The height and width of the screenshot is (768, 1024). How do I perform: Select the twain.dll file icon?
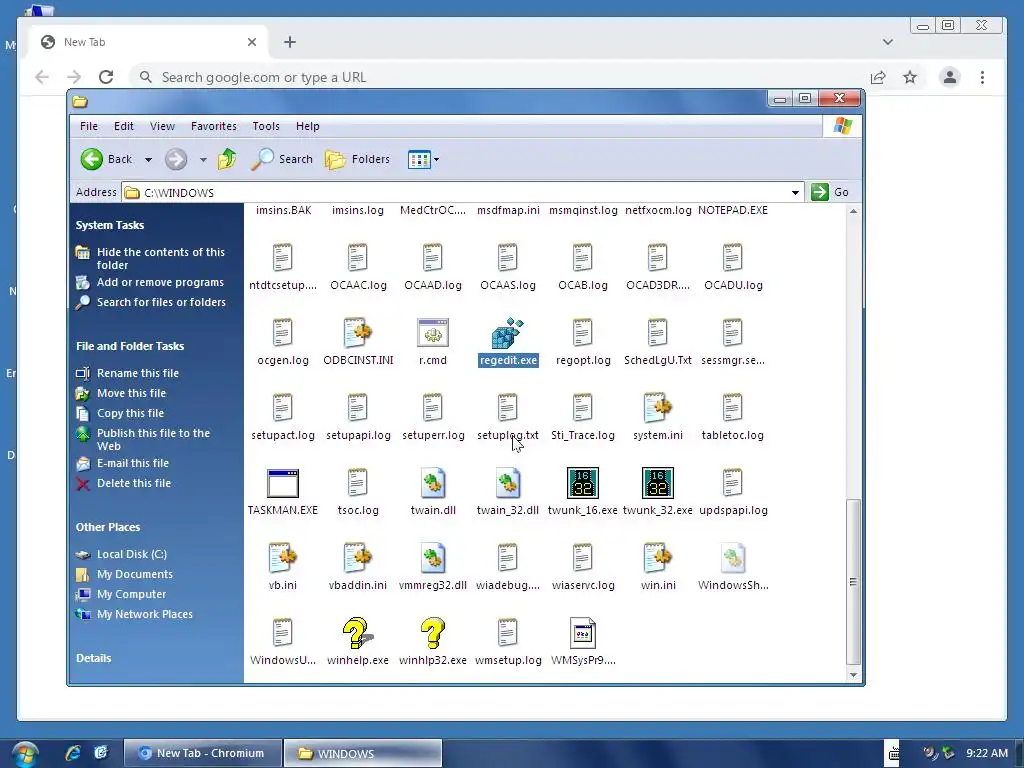[x=432, y=483]
